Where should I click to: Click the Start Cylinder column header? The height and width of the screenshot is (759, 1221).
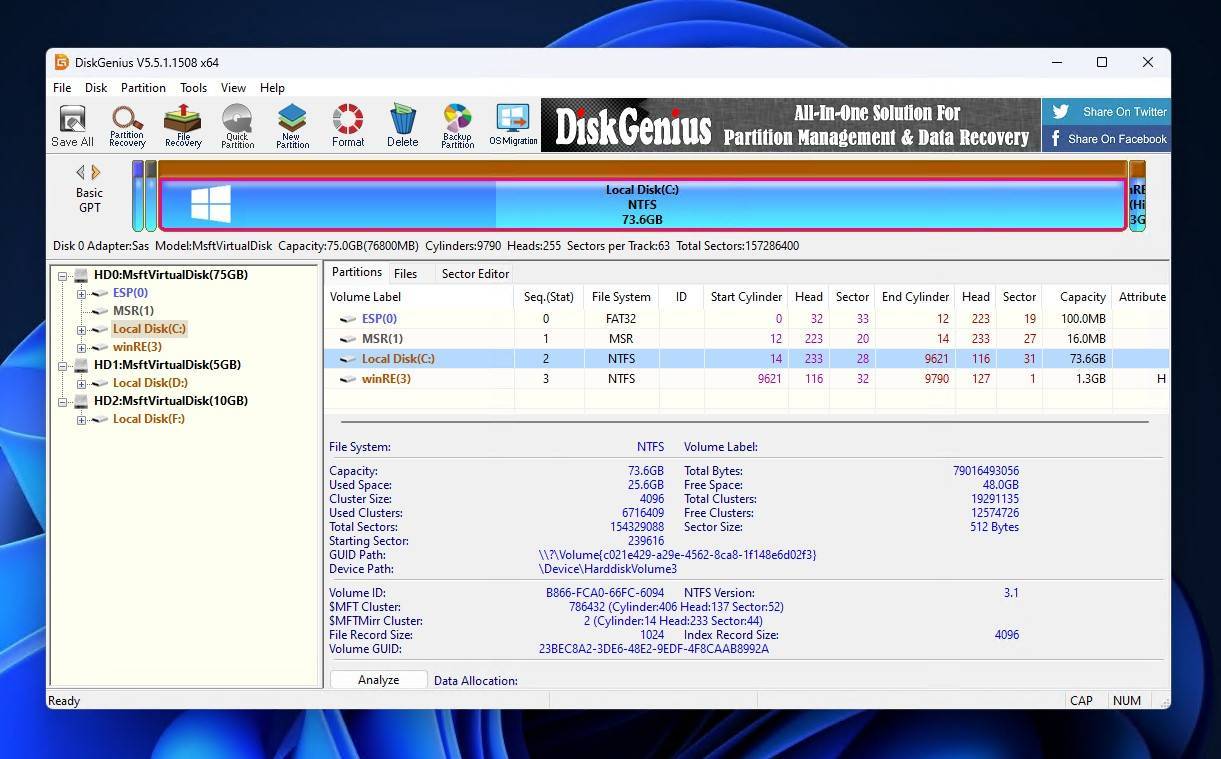click(746, 297)
